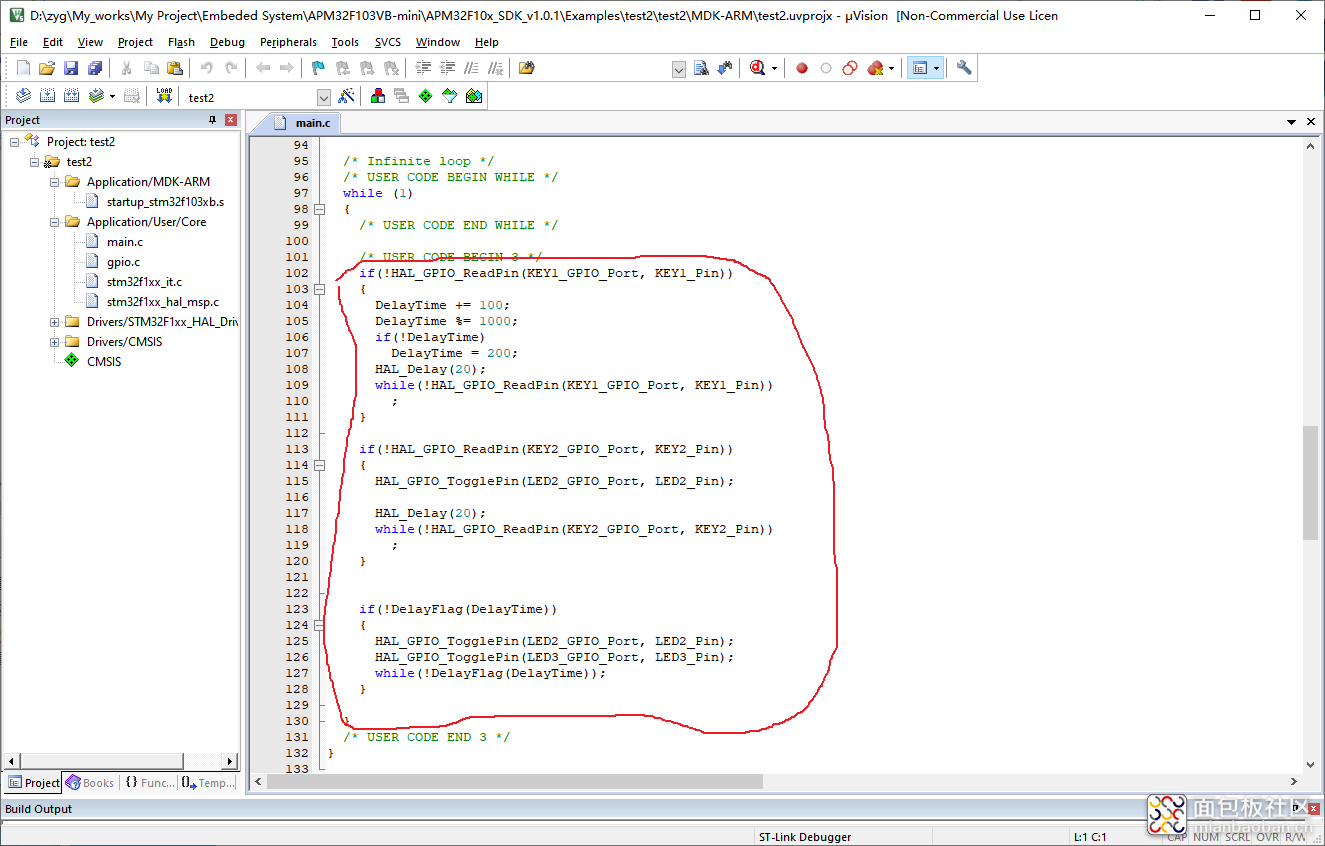This screenshot has width=1325, height=846.
Task: Open the File menu
Action: (x=19, y=42)
